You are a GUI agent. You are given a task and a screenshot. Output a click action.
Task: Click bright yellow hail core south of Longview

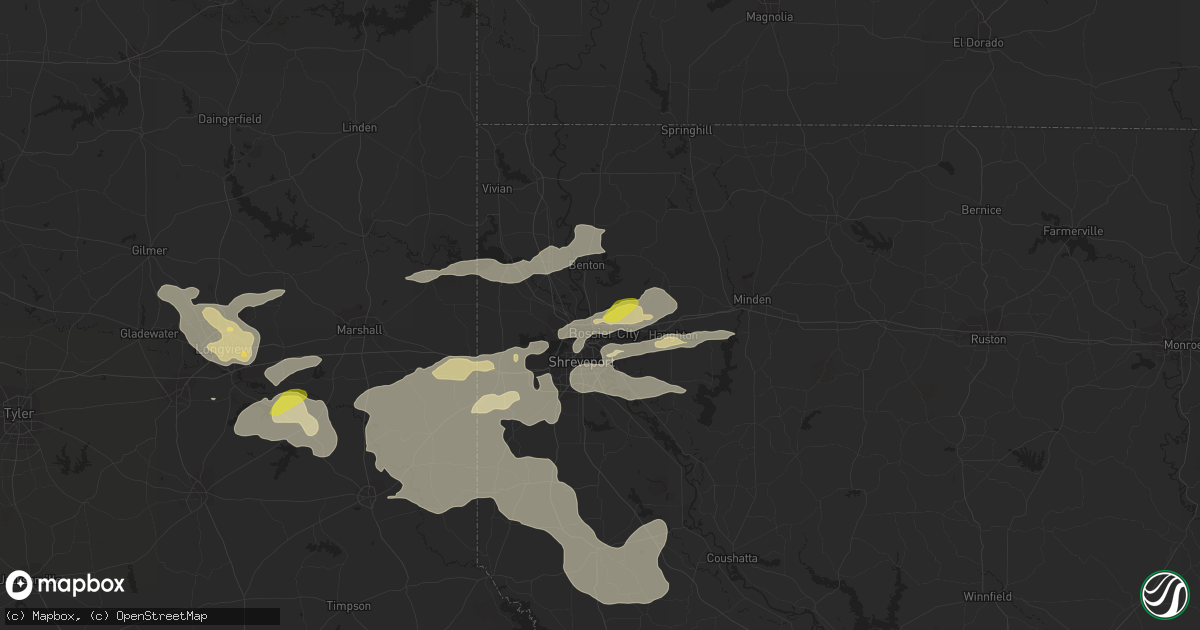(x=289, y=403)
